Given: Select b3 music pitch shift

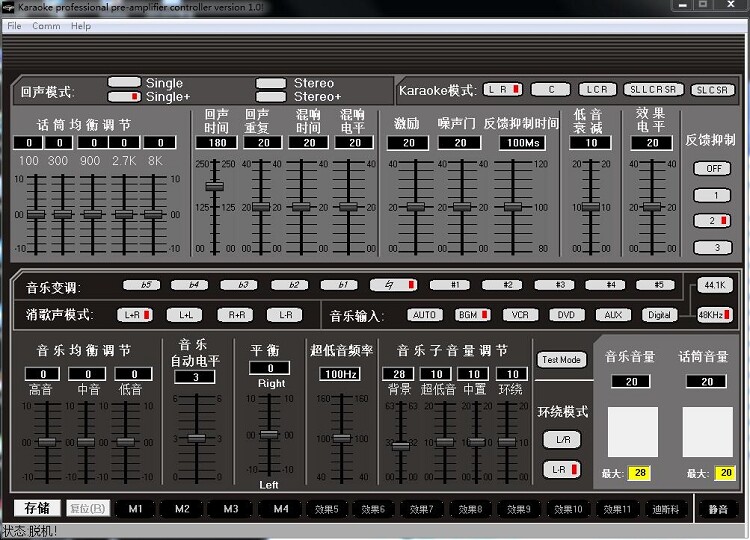Looking at the screenshot, I should point(239,285).
